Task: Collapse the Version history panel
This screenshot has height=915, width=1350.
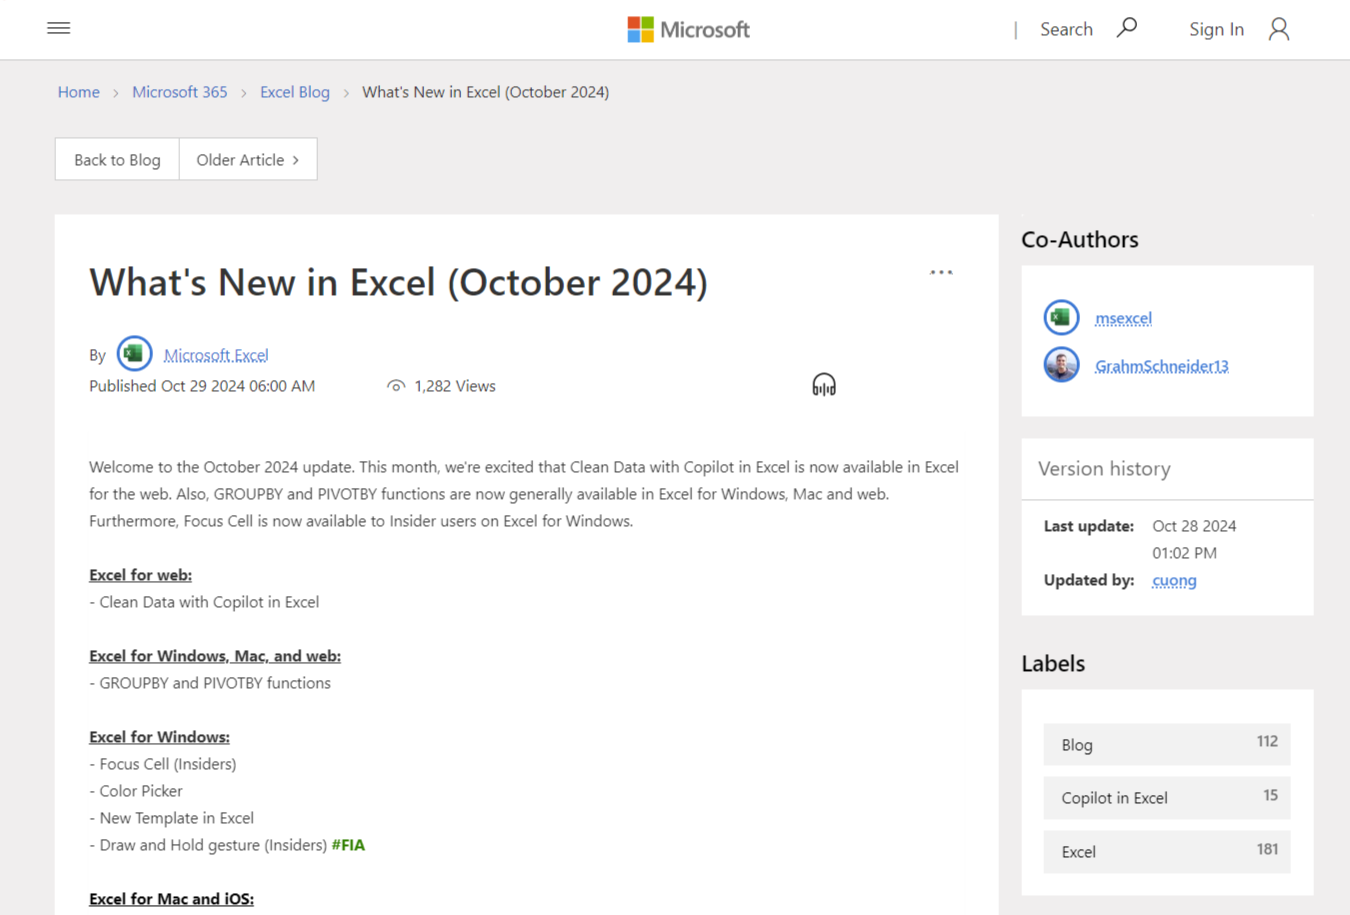Action: click(x=1104, y=468)
